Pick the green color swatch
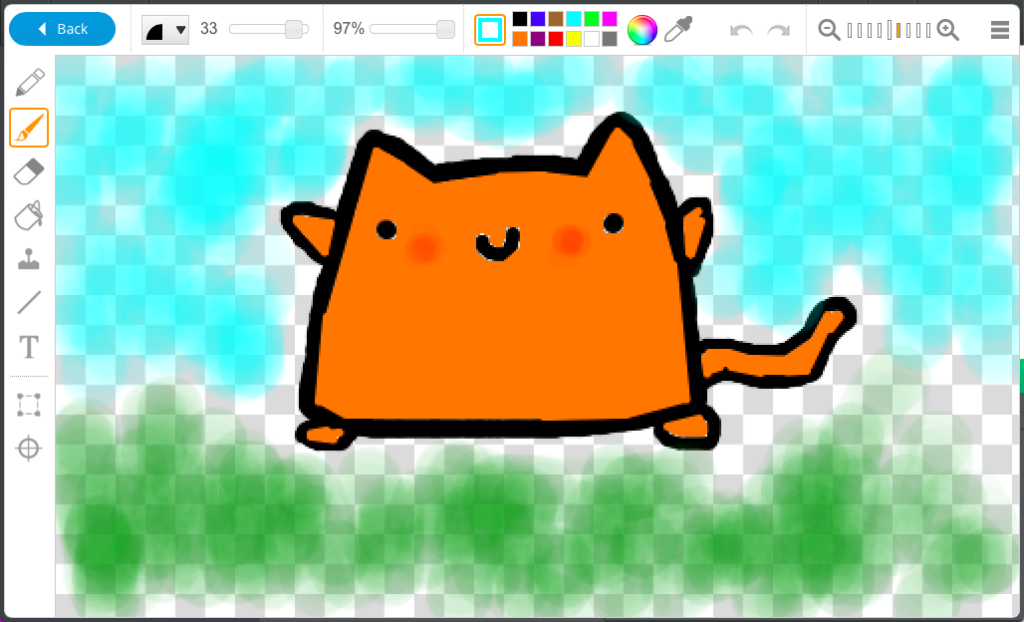Viewport: 1024px width, 622px height. pos(592,19)
